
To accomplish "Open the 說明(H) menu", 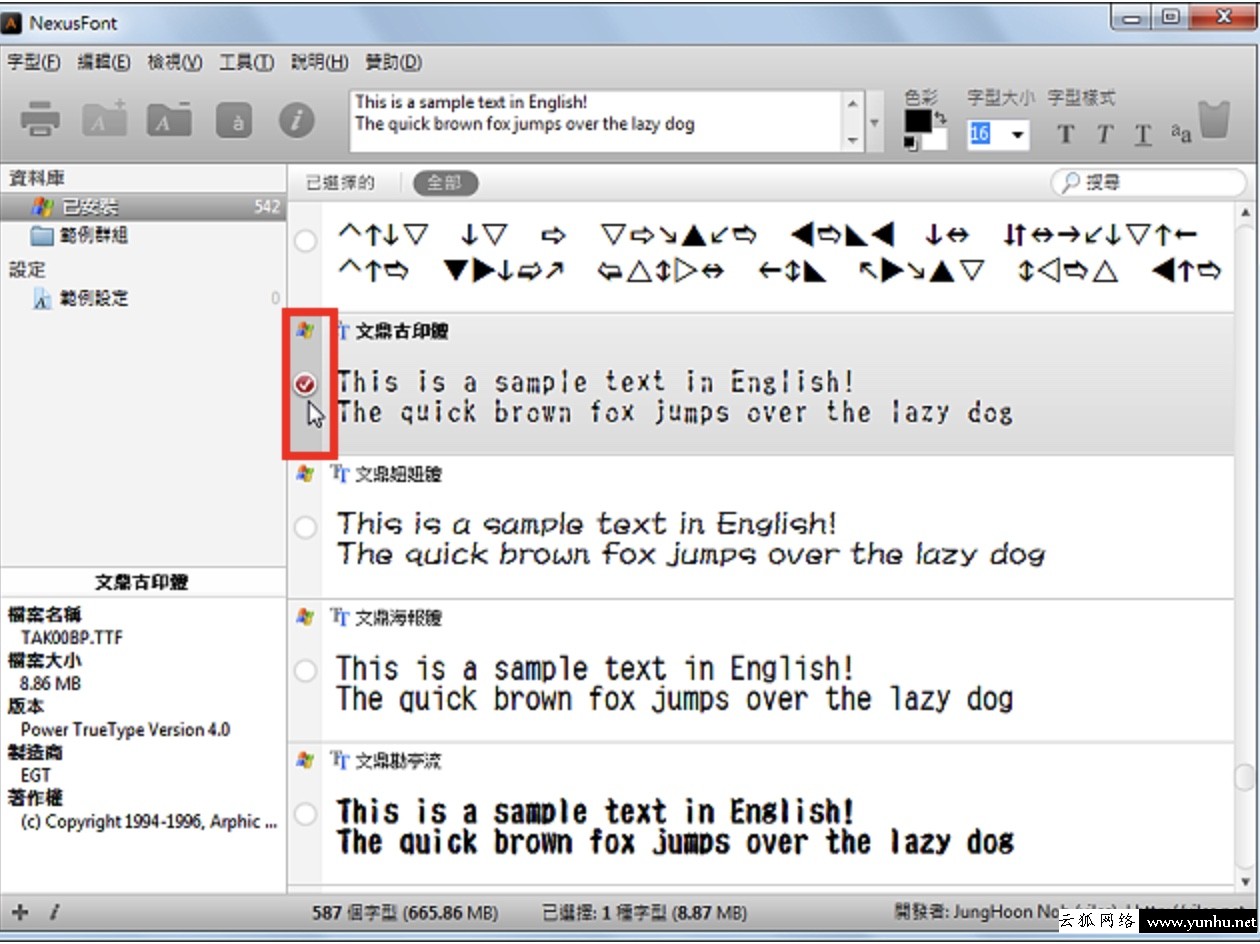I will [319, 62].
